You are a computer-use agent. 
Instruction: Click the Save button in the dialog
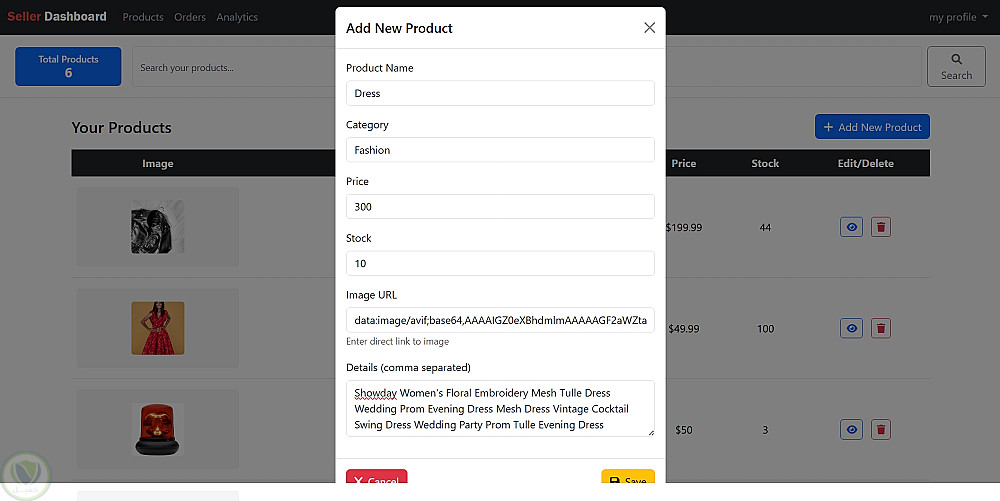point(628,481)
